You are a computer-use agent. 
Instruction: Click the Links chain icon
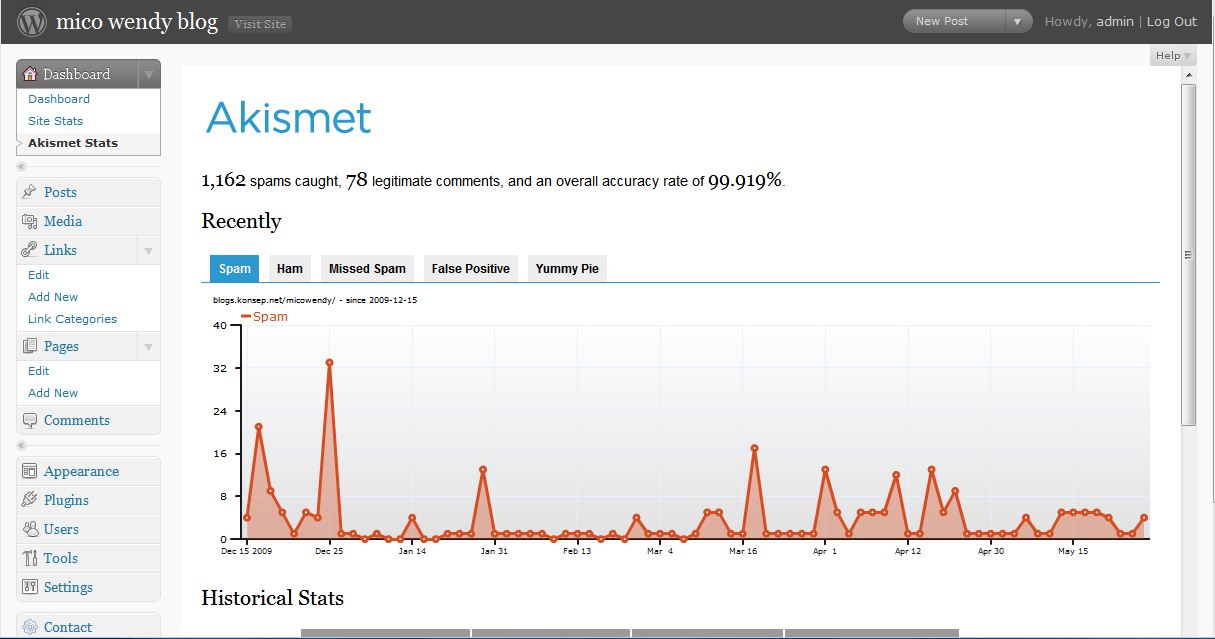(29, 250)
